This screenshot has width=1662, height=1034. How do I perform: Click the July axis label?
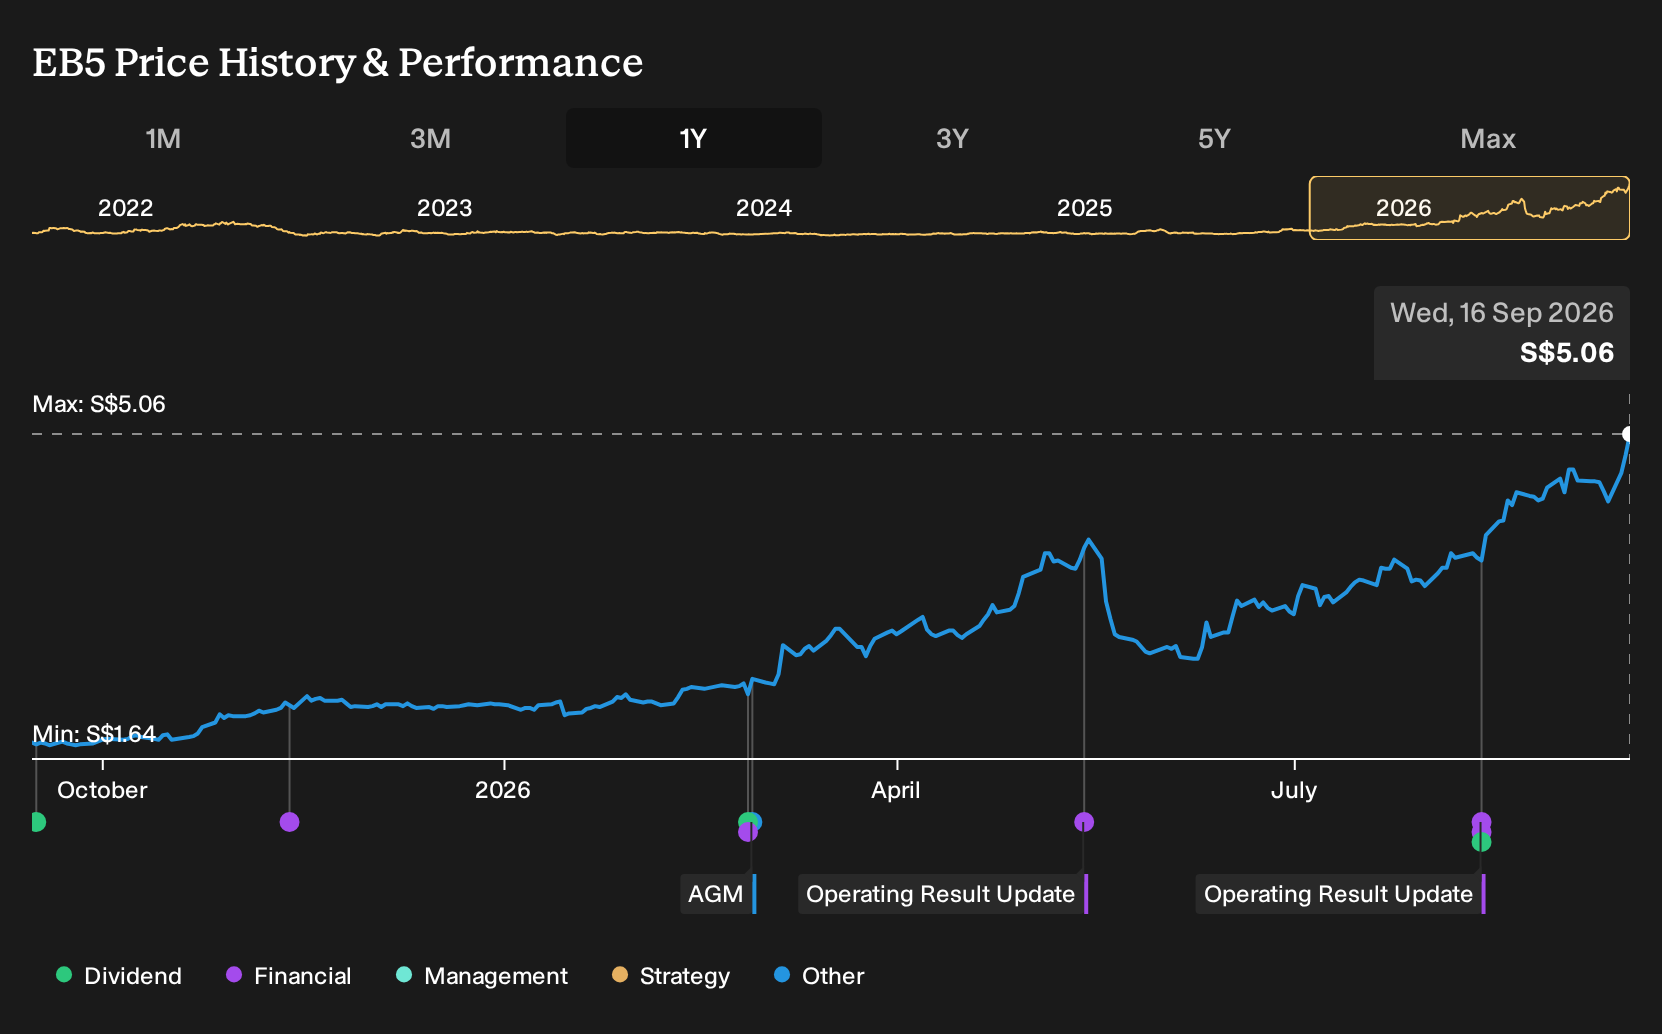[1294, 790]
